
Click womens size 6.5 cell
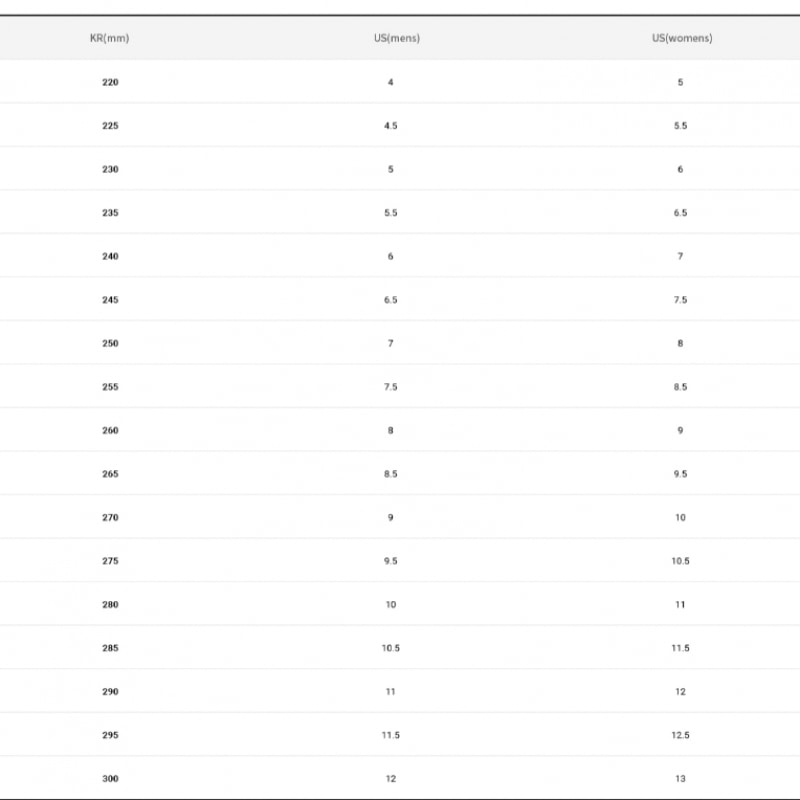[680, 213]
